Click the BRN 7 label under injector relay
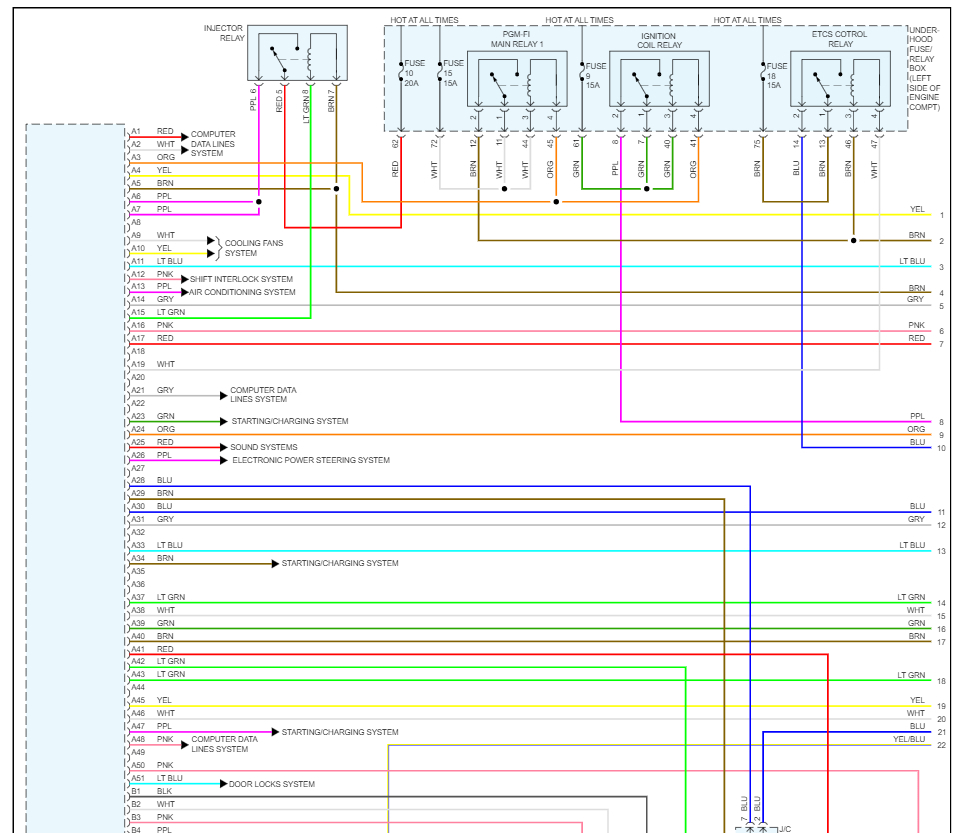The height and width of the screenshot is (833, 955). pyautogui.click(x=331, y=101)
